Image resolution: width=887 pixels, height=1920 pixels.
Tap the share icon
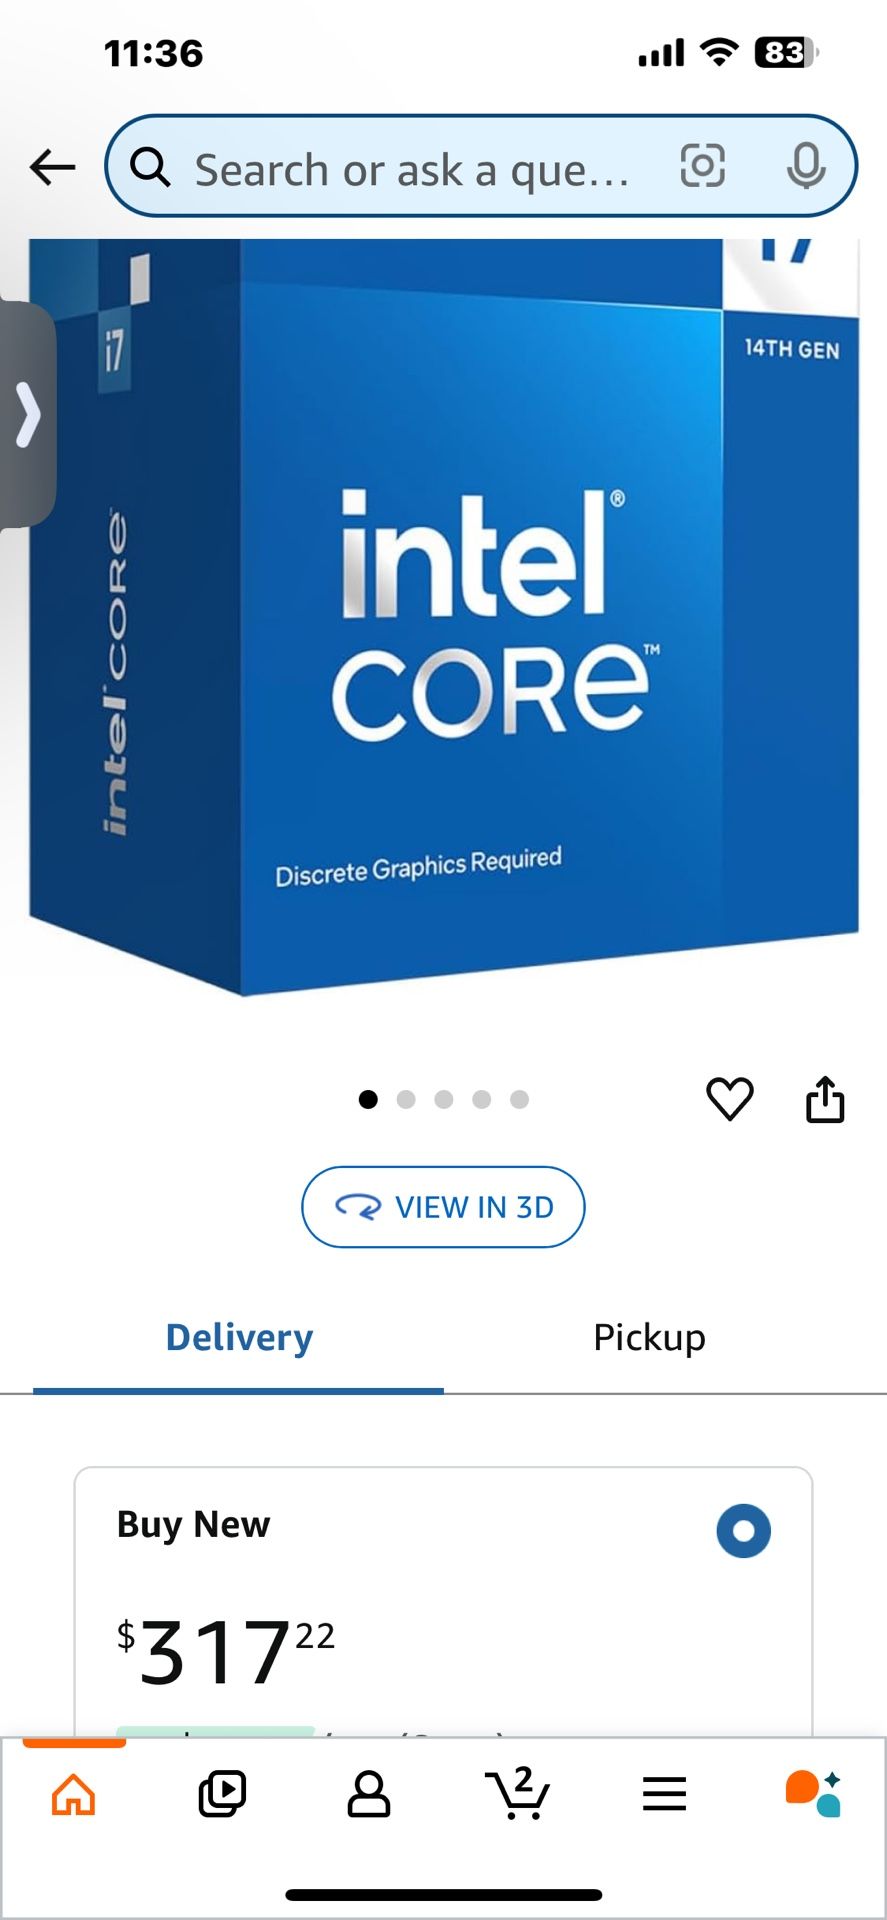tap(825, 1099)
